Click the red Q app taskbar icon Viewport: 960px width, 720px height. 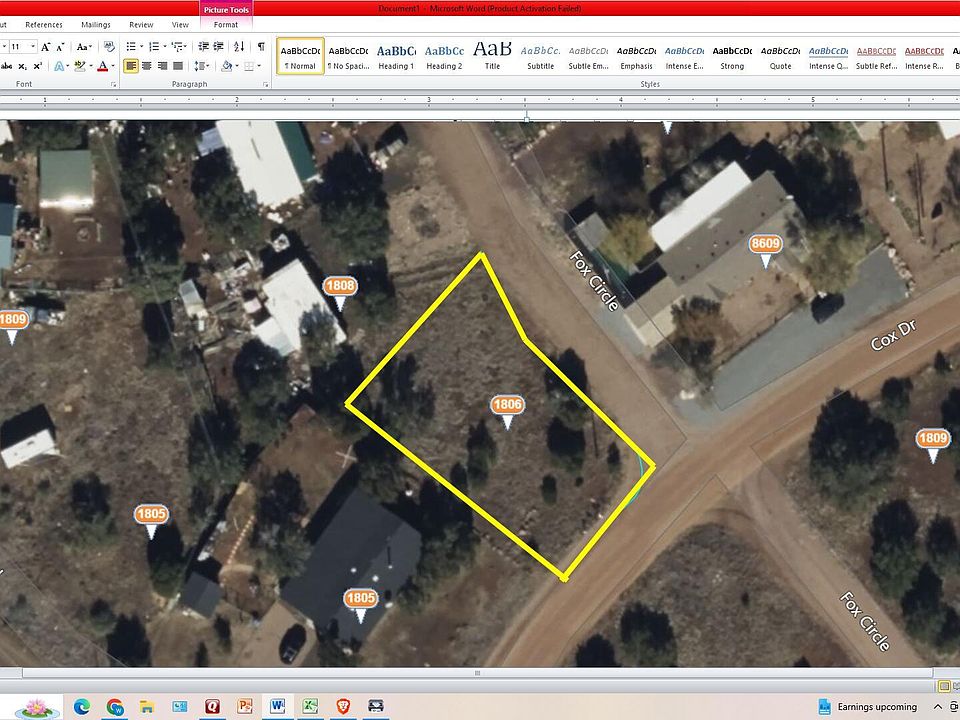click(212, 707)
